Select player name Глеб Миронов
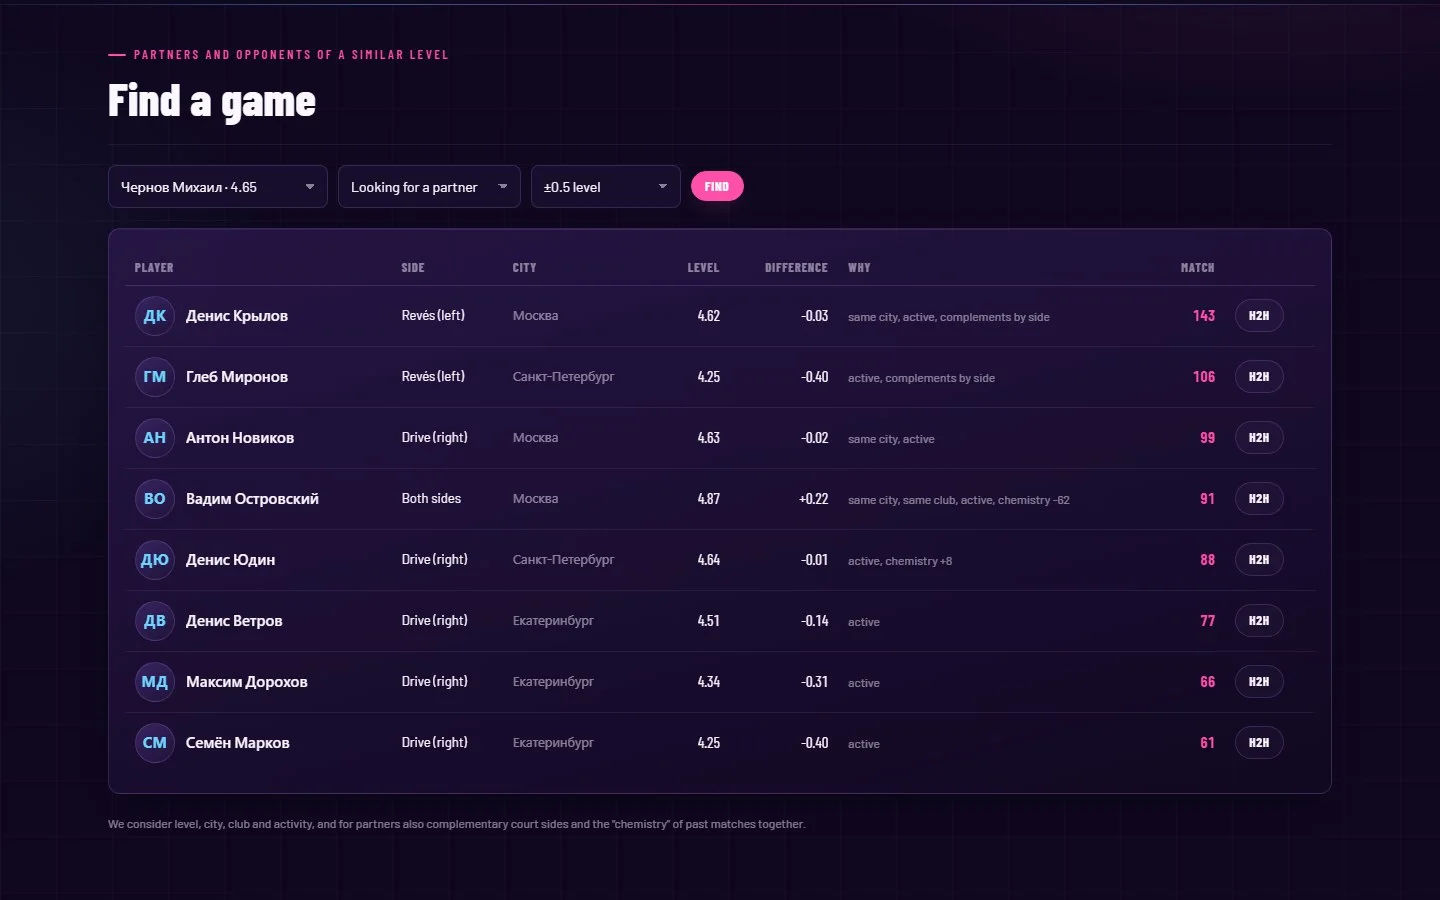Image resolution: width=1440 pixels, height=900 pixels. (237, 377)
